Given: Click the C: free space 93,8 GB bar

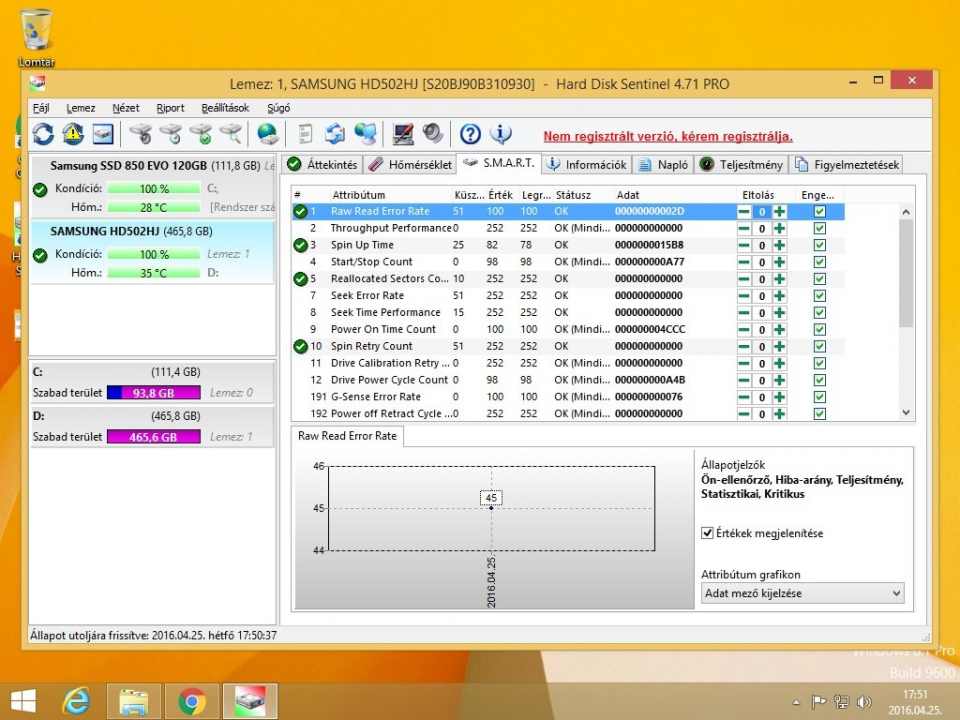Looking at the screenshot, I should 154,392.
